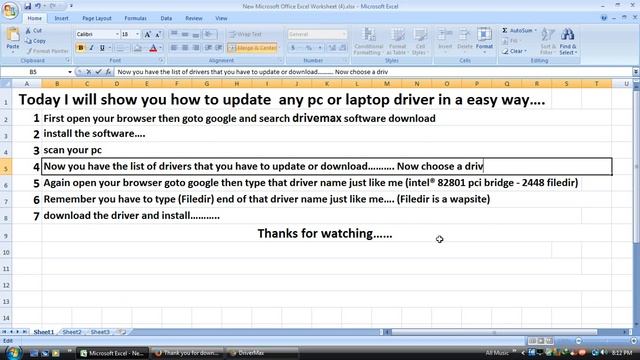Activate Format Painter
Screen dimensions: 640x360
coord(47,51)
